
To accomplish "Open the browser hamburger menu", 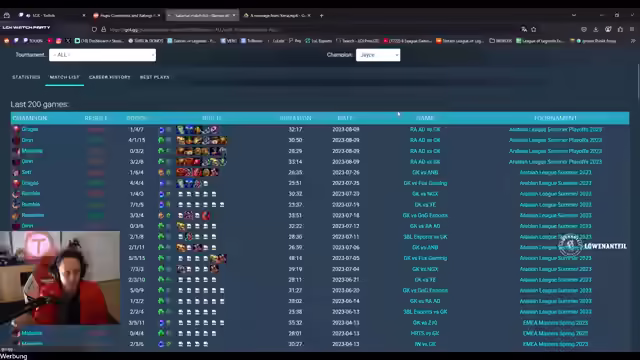I will [x=632, y=29].
